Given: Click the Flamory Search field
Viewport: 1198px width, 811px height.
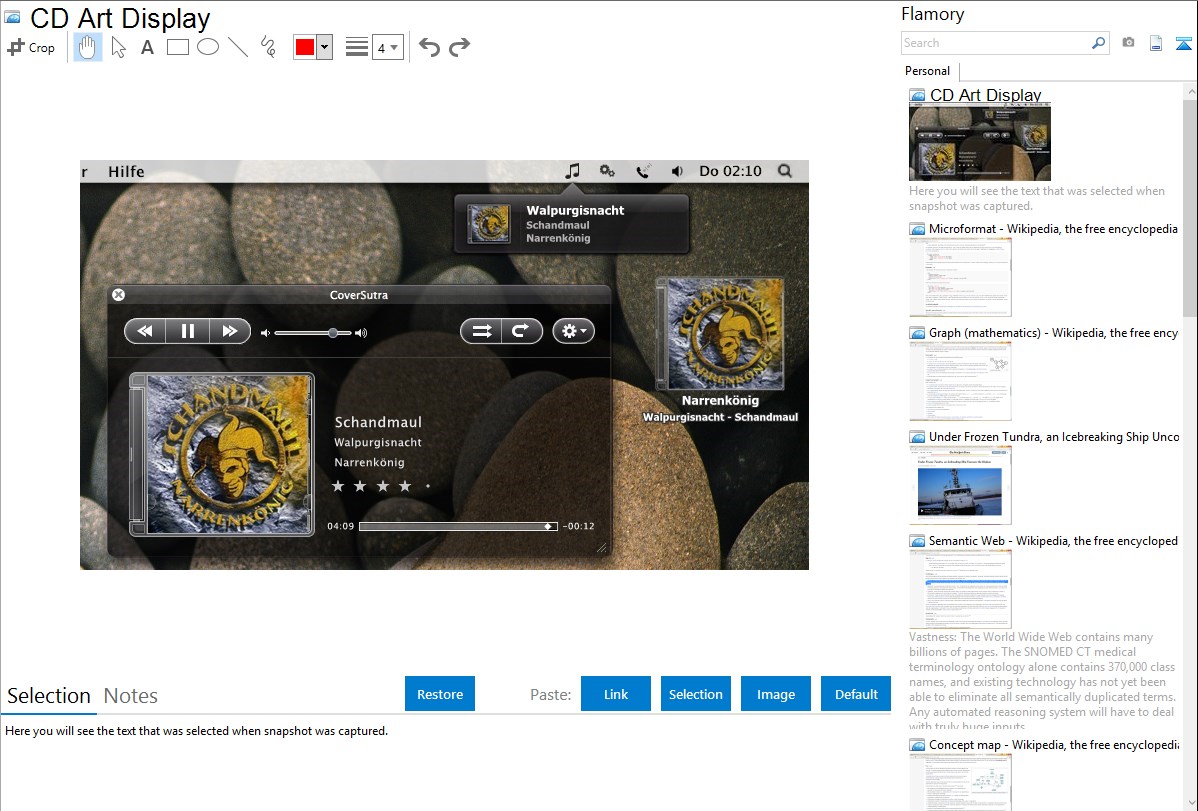Looking at the screenshot, I should [995, 43].
